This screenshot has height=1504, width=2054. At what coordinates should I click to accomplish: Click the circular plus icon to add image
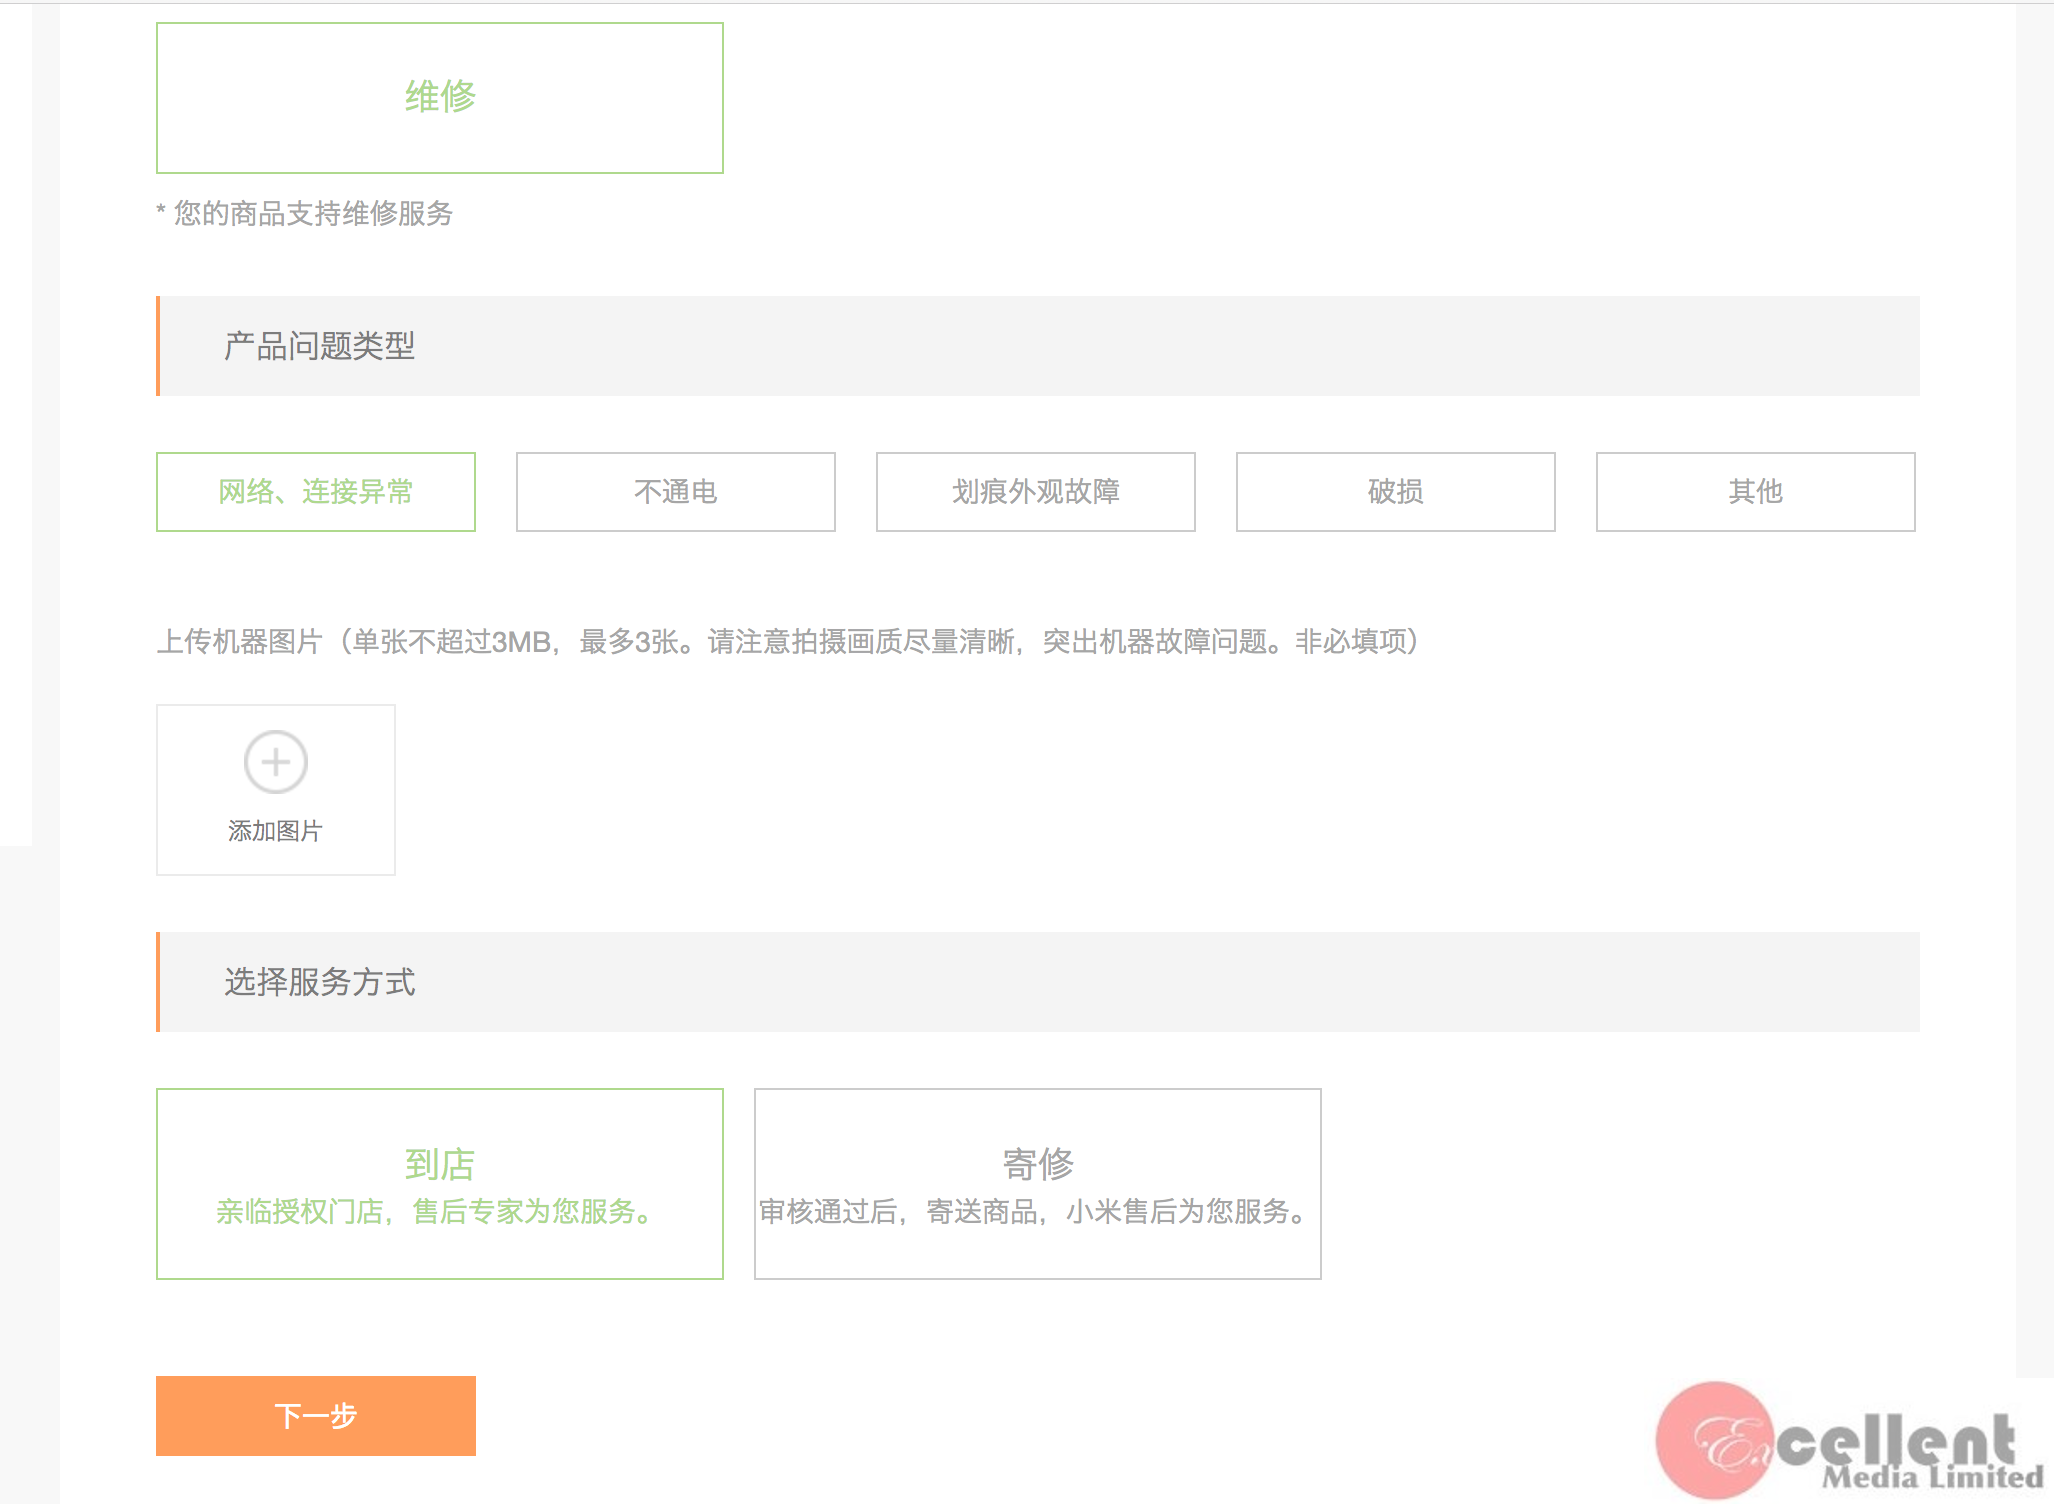coord(275,762)
